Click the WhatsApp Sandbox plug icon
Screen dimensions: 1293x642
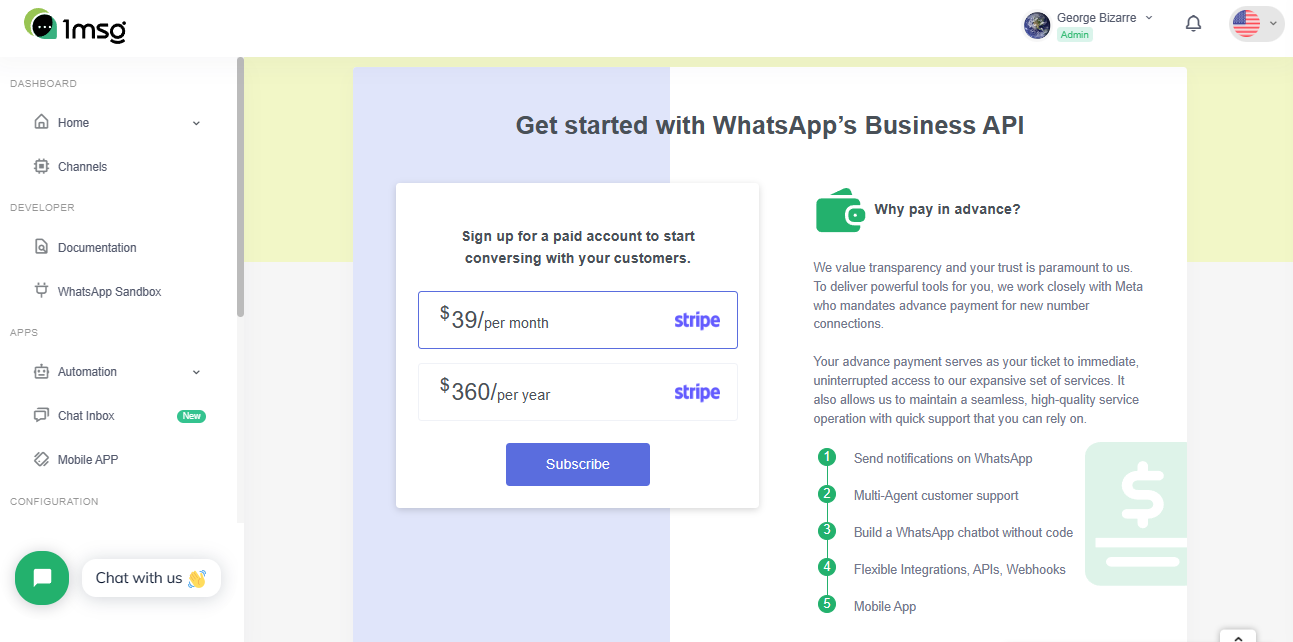[41, 291]
